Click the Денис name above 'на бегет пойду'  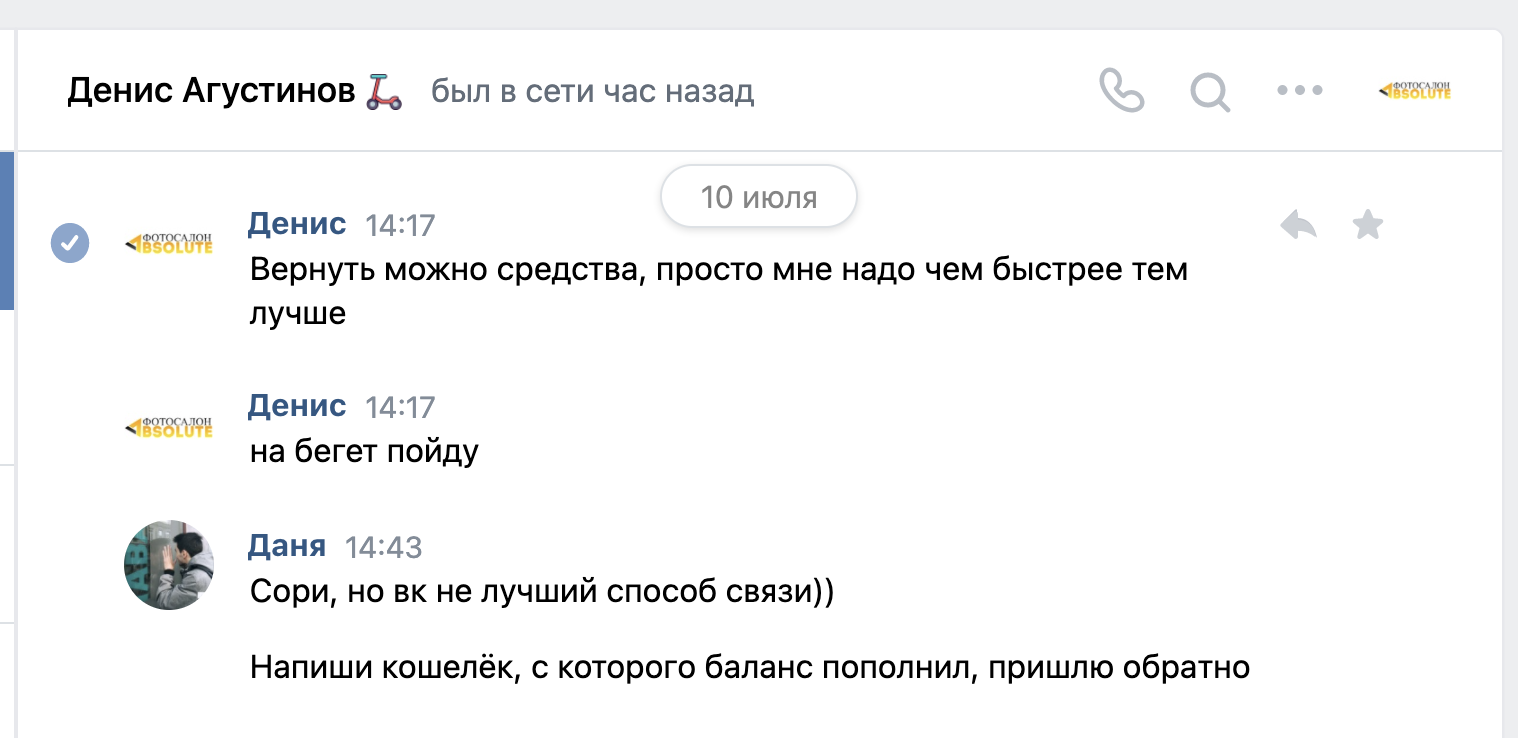click(x=297, y=406)
